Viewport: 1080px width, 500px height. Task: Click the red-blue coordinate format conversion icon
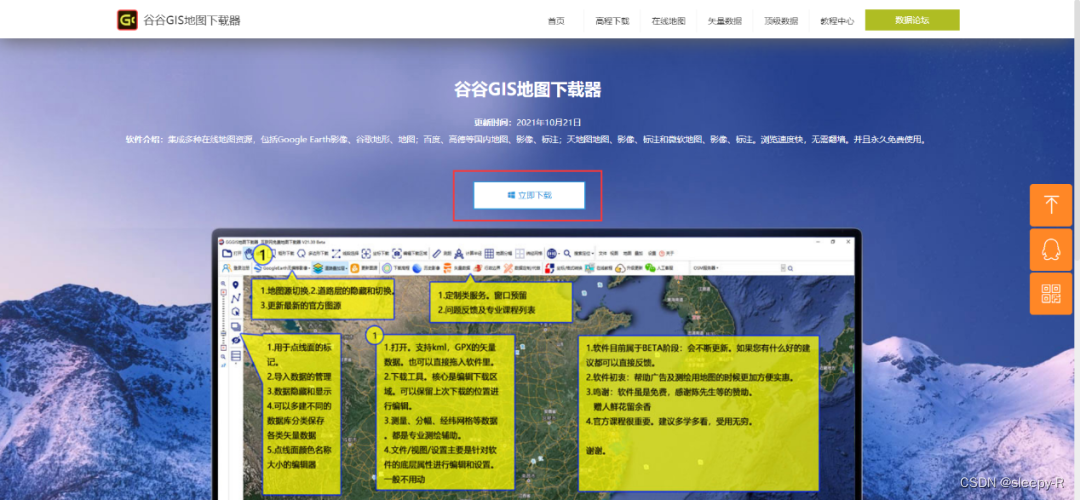point(549,268)
